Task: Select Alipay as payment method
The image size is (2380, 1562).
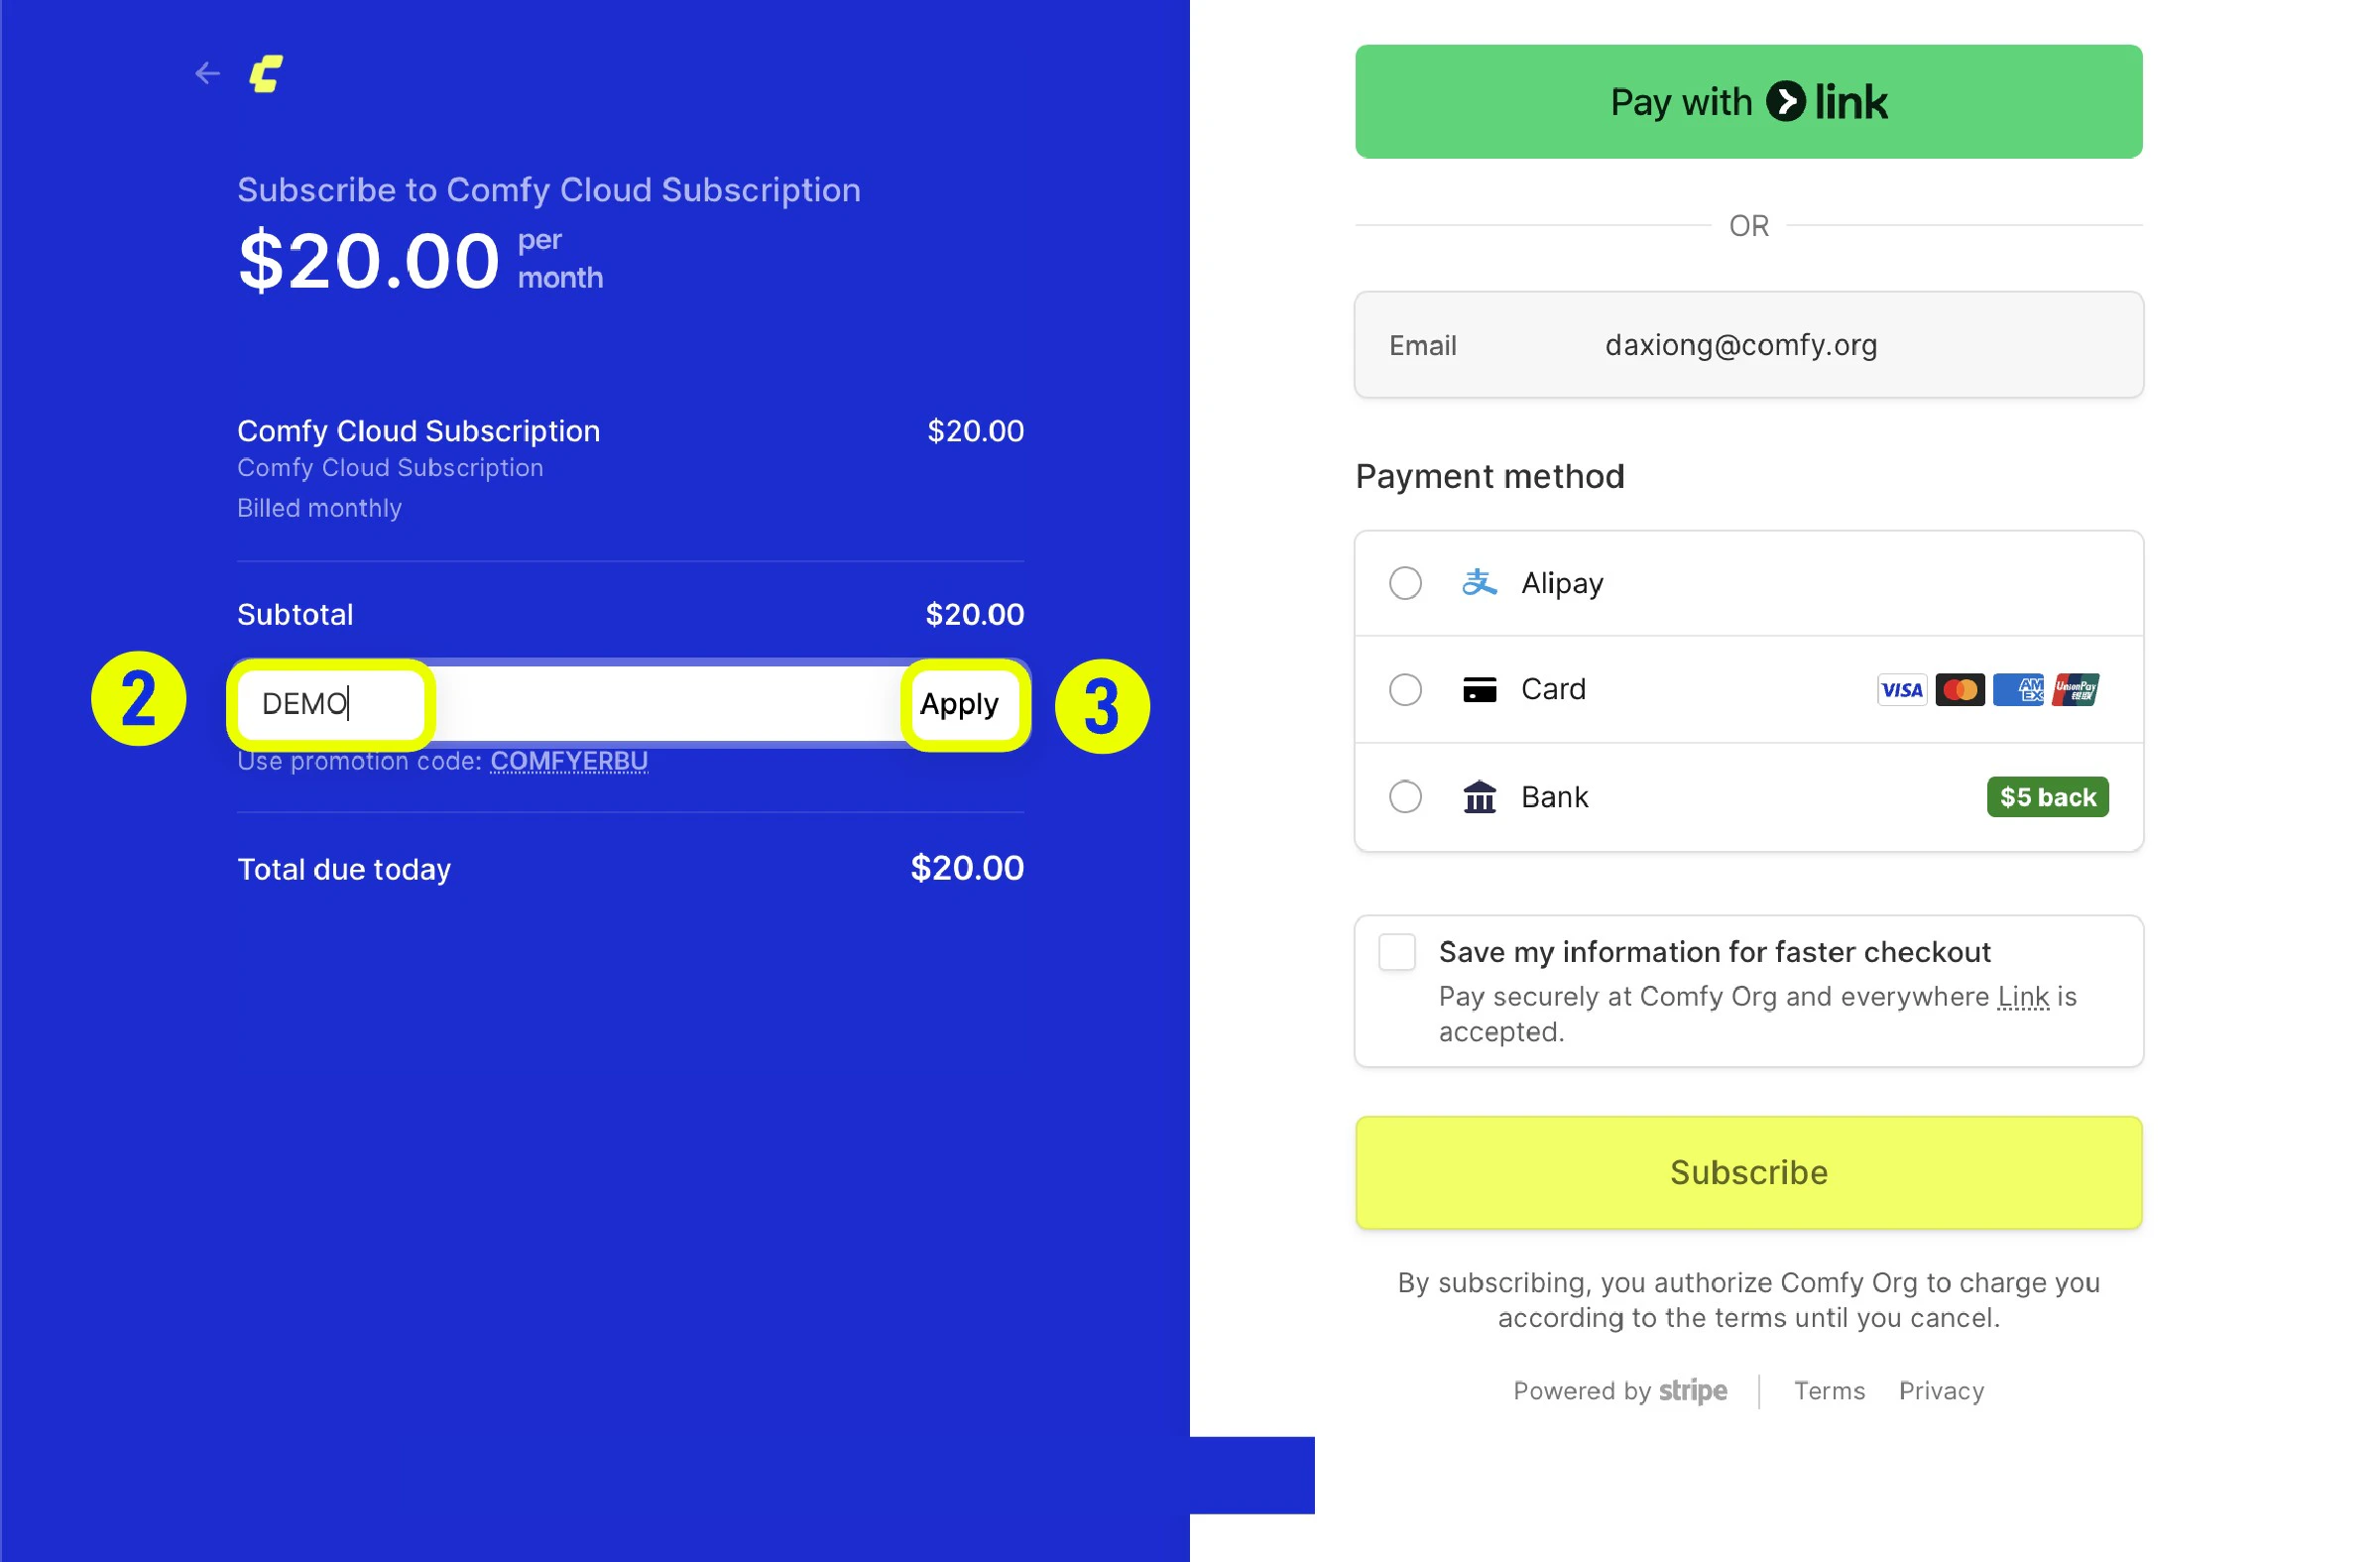Action: [x=1404, y=583]
